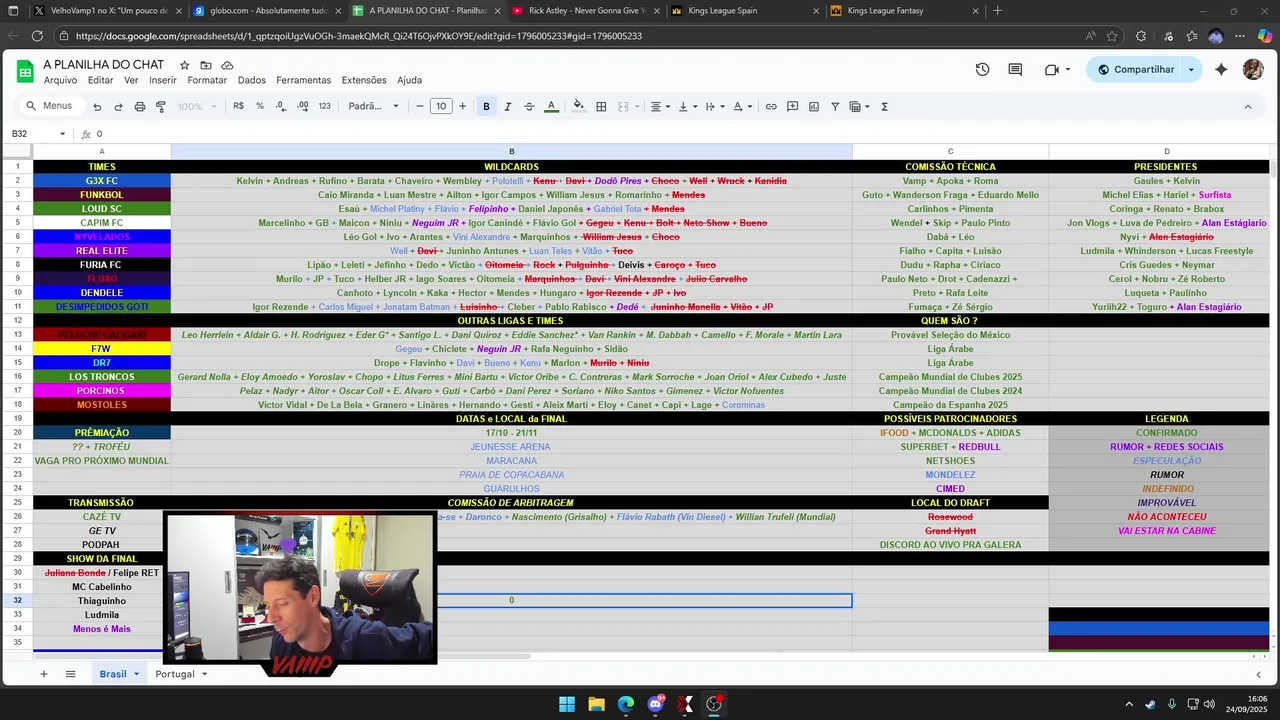Increase the font size
Viewport: 1280px width, 720px height.
[x=462, y=106]
